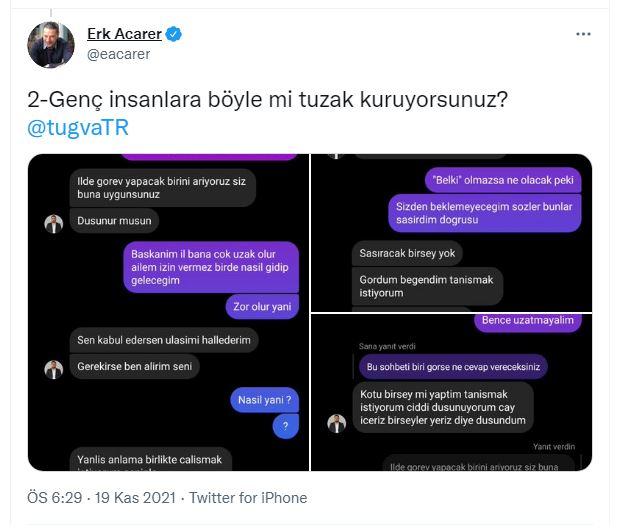Screen dimensions: 629x525
Task: Click the blue question mark bubble
Action: [286, 426]
